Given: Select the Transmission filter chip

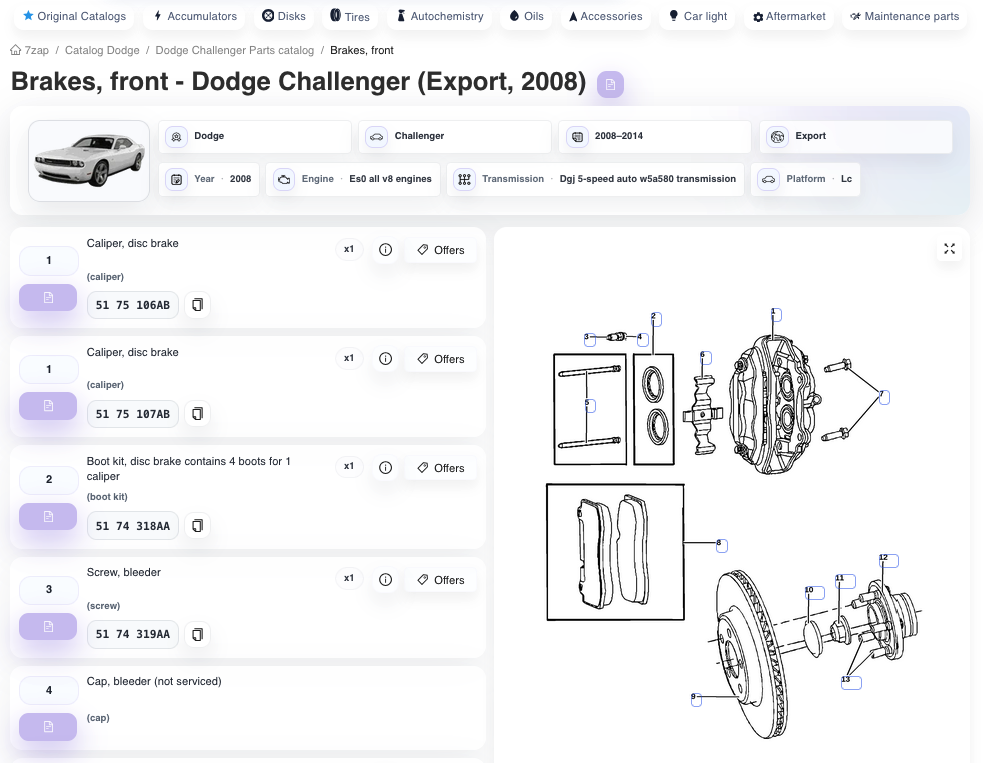Looking at the screenshot, I should coord(597,179).
